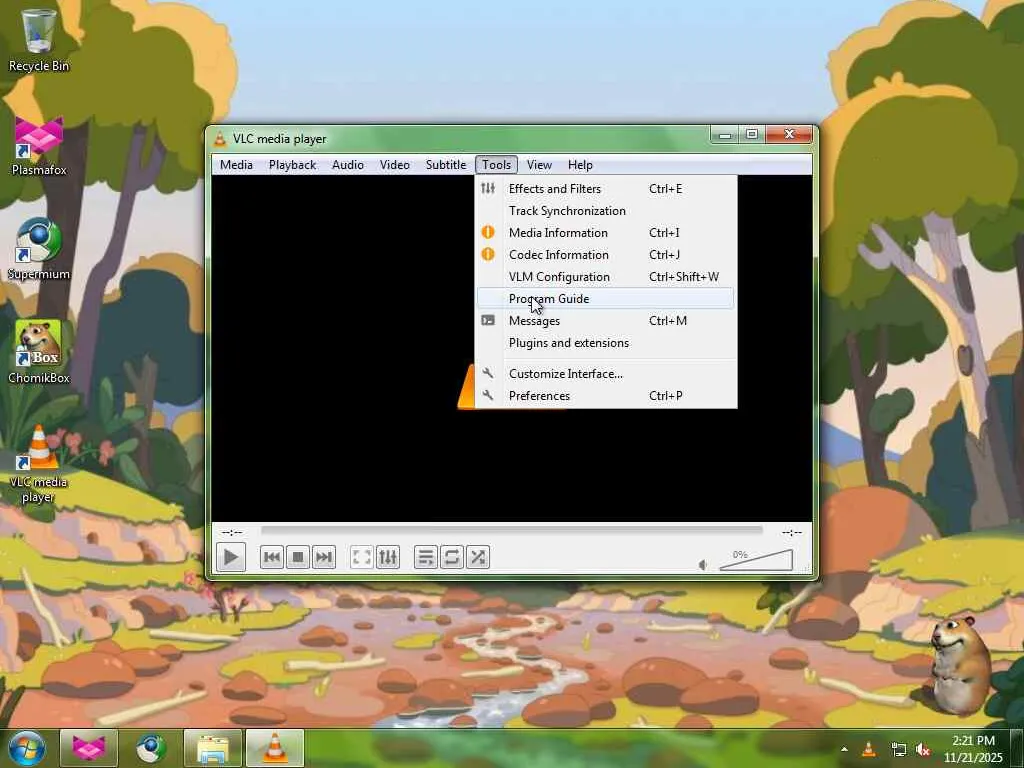
Task: Open Plasmafox from the taskbar
Action: 89,748
